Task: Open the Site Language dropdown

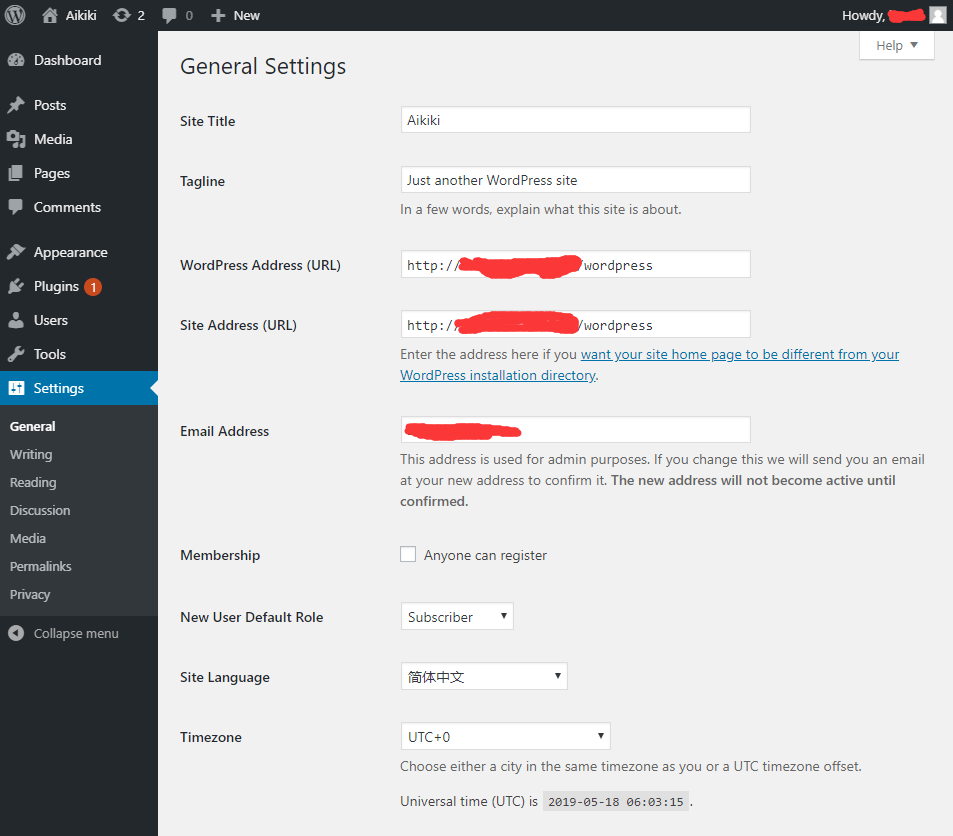Action: (484, 676)
